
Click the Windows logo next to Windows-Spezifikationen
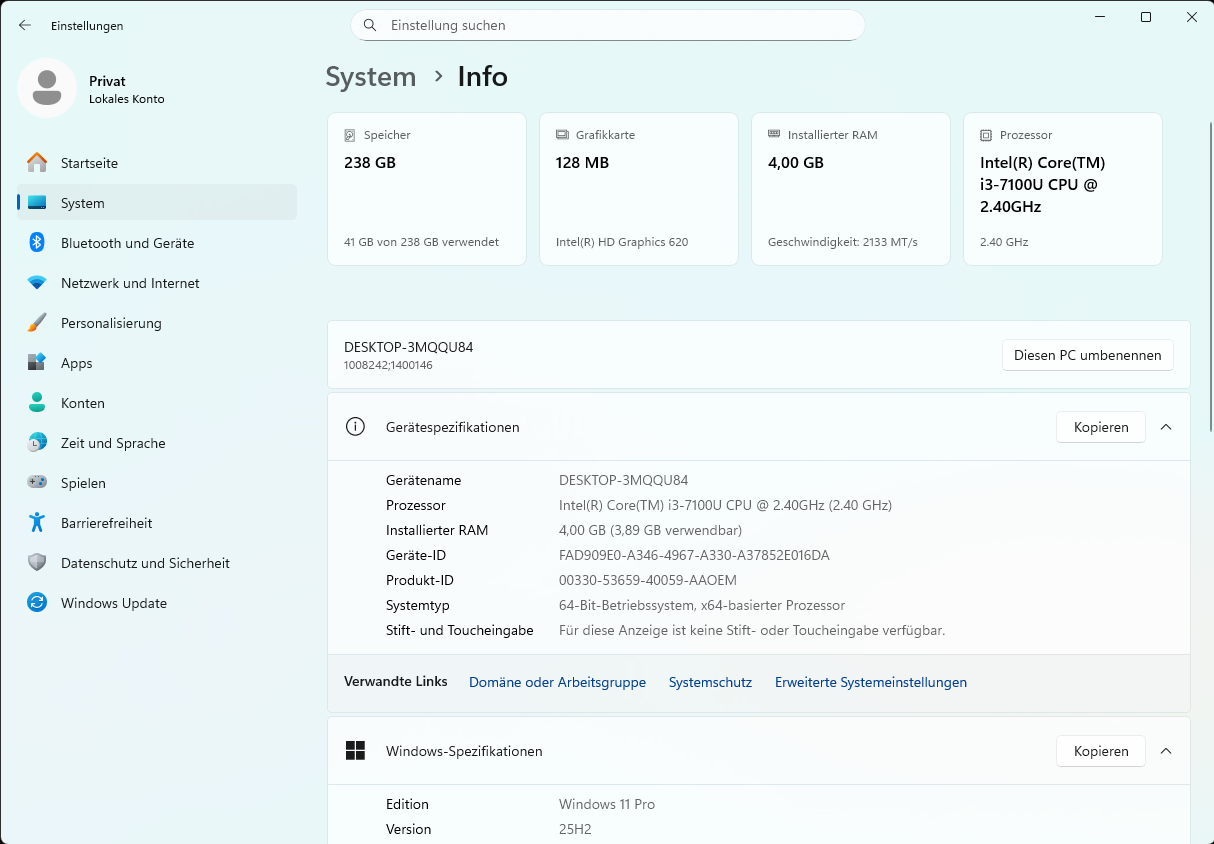click(x=355, y=751)
